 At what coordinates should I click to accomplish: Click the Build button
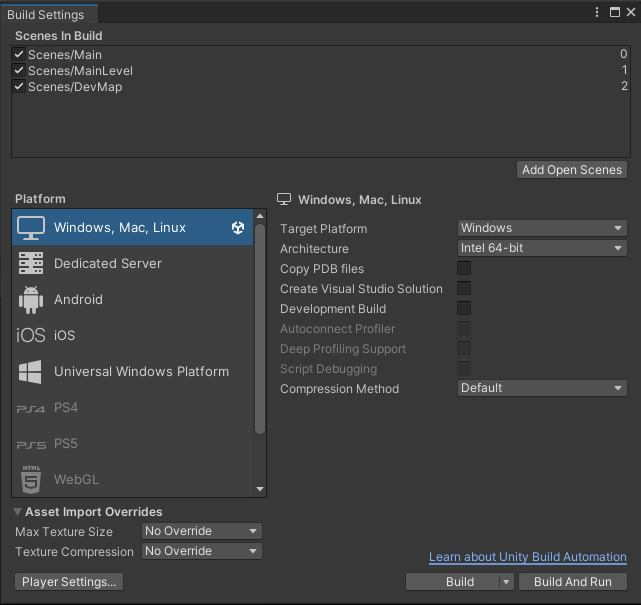click(x=453, y=582)
